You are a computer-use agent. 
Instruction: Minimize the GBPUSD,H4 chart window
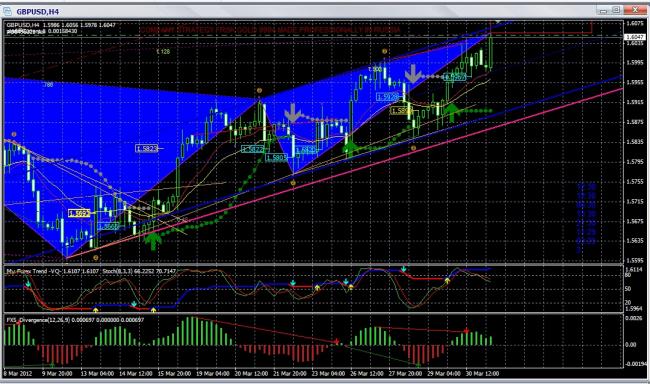[x=604, y=10]
